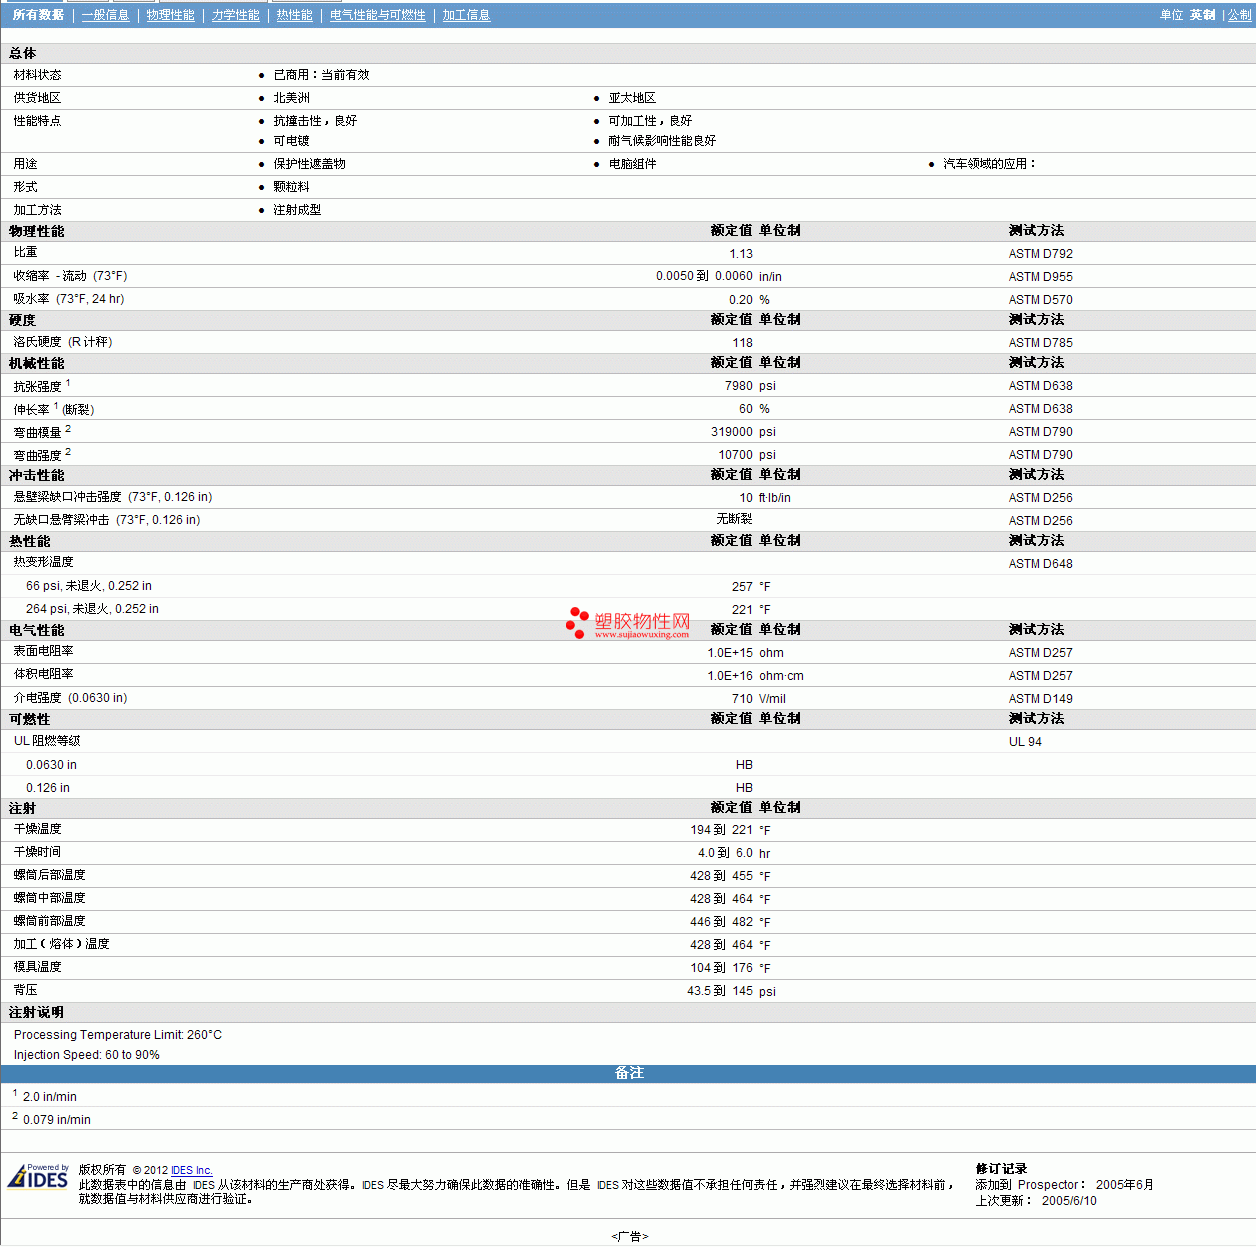Click the <广告> placeholder at page bottom
Image resolution: width=1256 pixels, height=1247 pixels.
[629, 1237]
